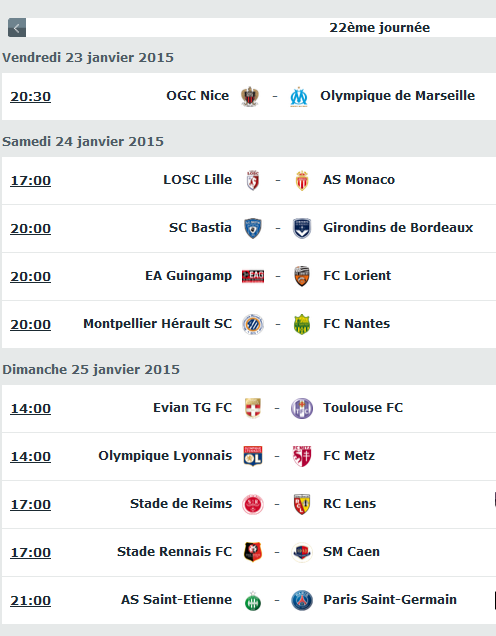Go to the previous matchday arrow
This screenshot has width=496, height=636.
pyautogui.click(x=17, y=28)
